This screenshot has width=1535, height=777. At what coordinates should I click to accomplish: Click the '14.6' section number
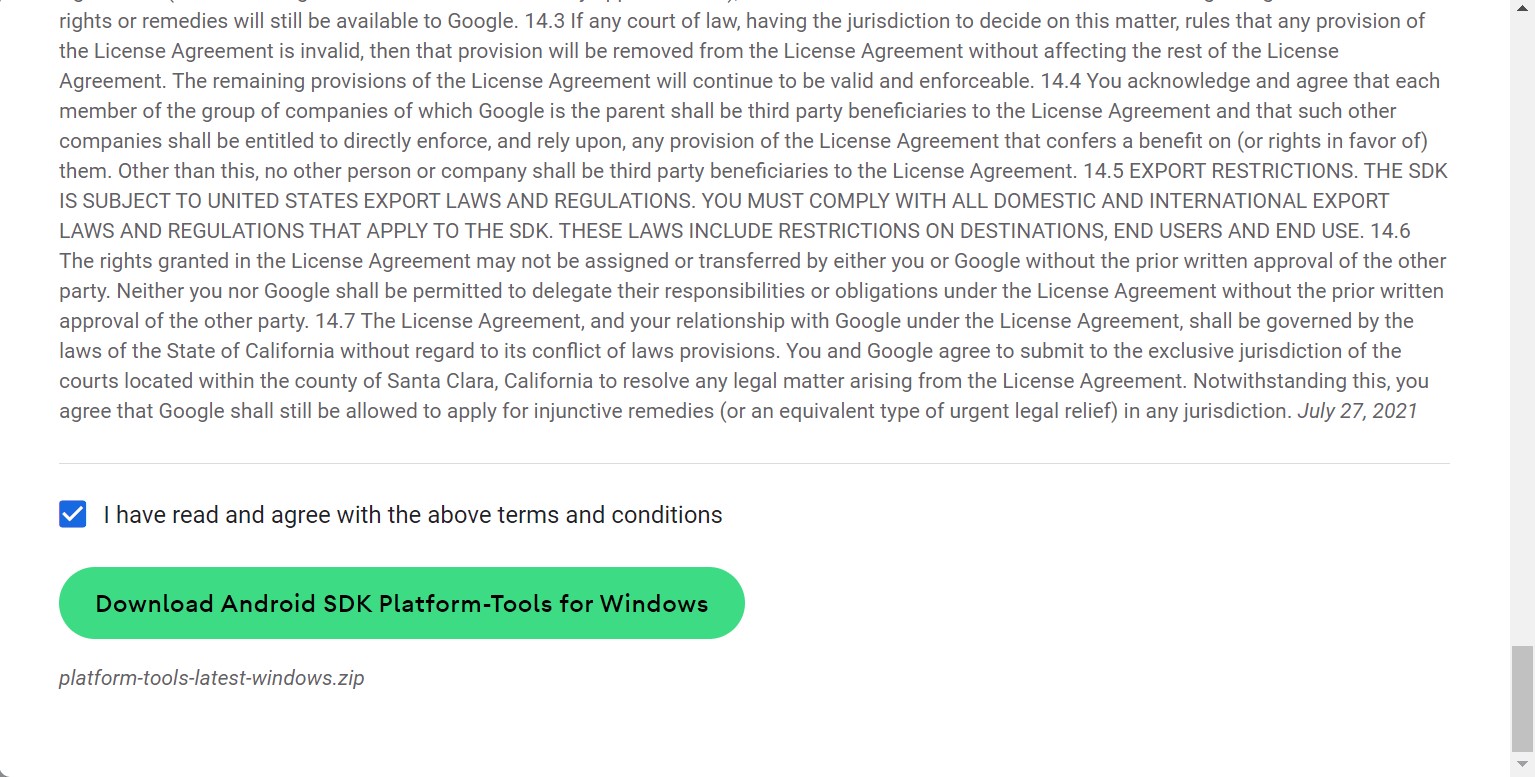pos(1389,231)
